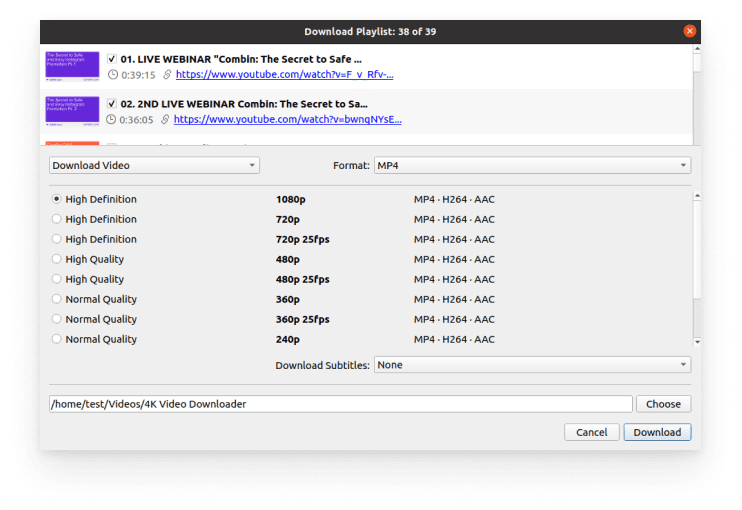Open the Format MP4 dropdown

pyautogui.click(x=532, y=165)
